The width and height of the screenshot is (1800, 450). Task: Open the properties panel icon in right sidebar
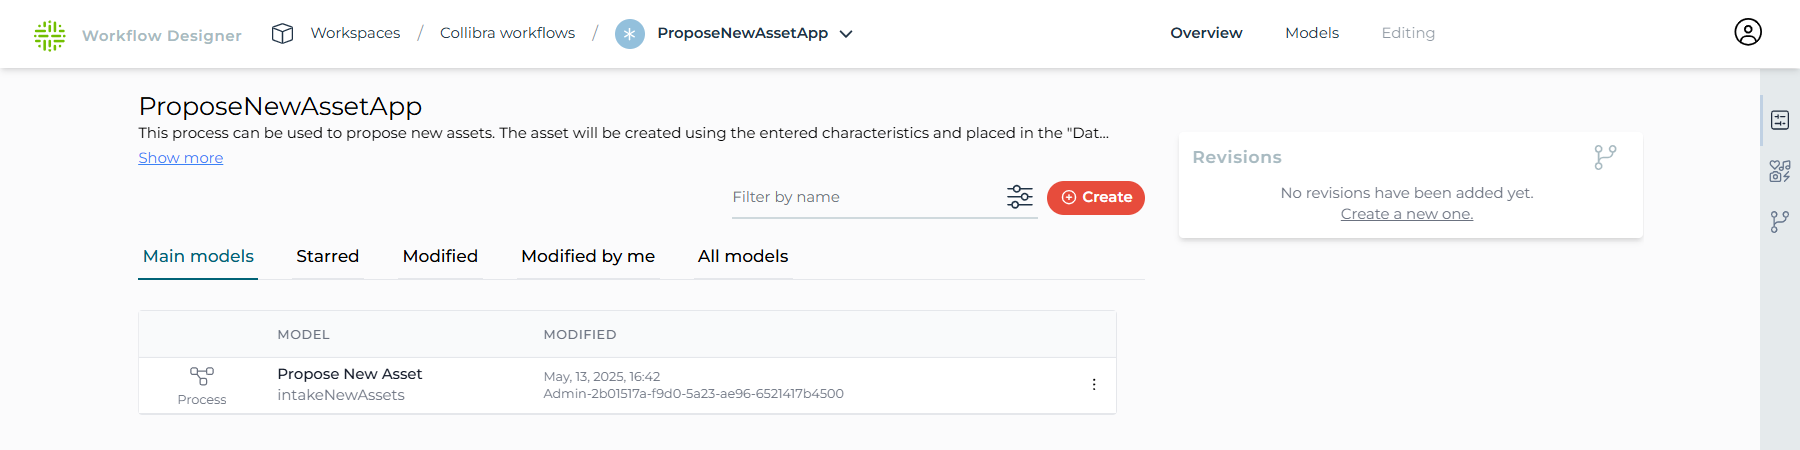(1780, 120)
